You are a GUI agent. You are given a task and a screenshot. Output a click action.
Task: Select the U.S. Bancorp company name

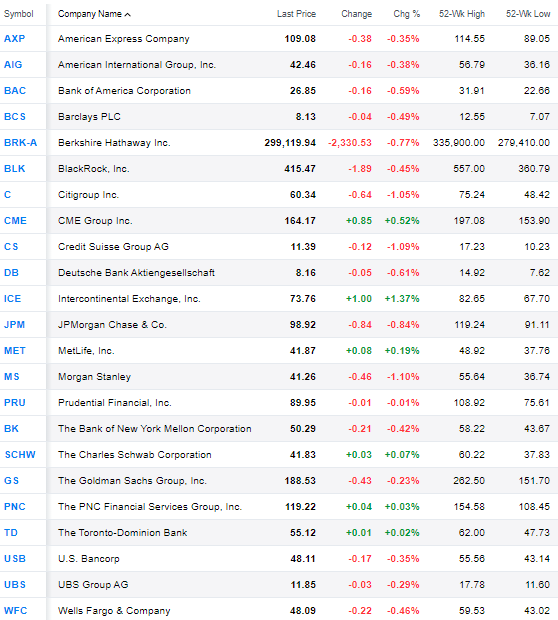pyautogui.click(x=89, y=559)
